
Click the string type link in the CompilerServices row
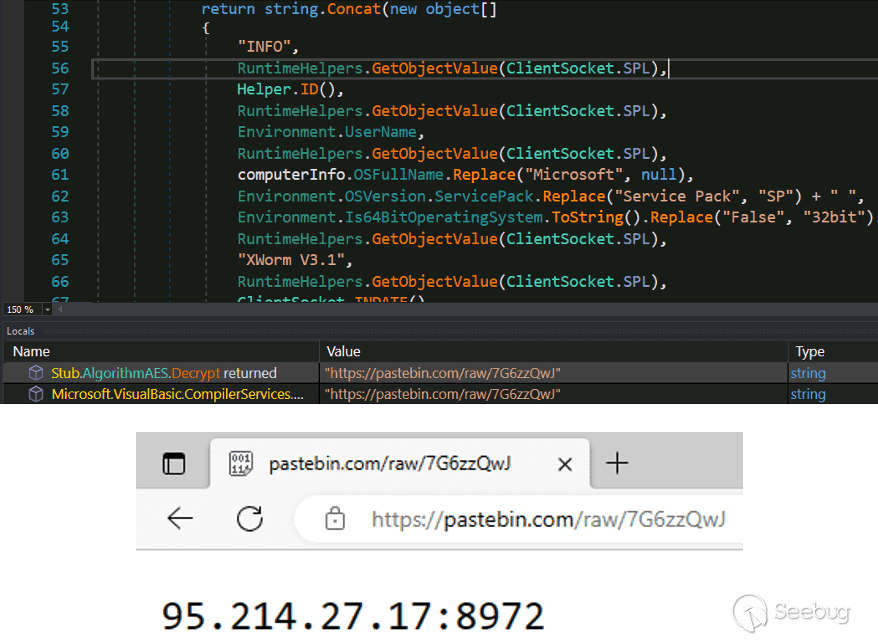[808, 395]
